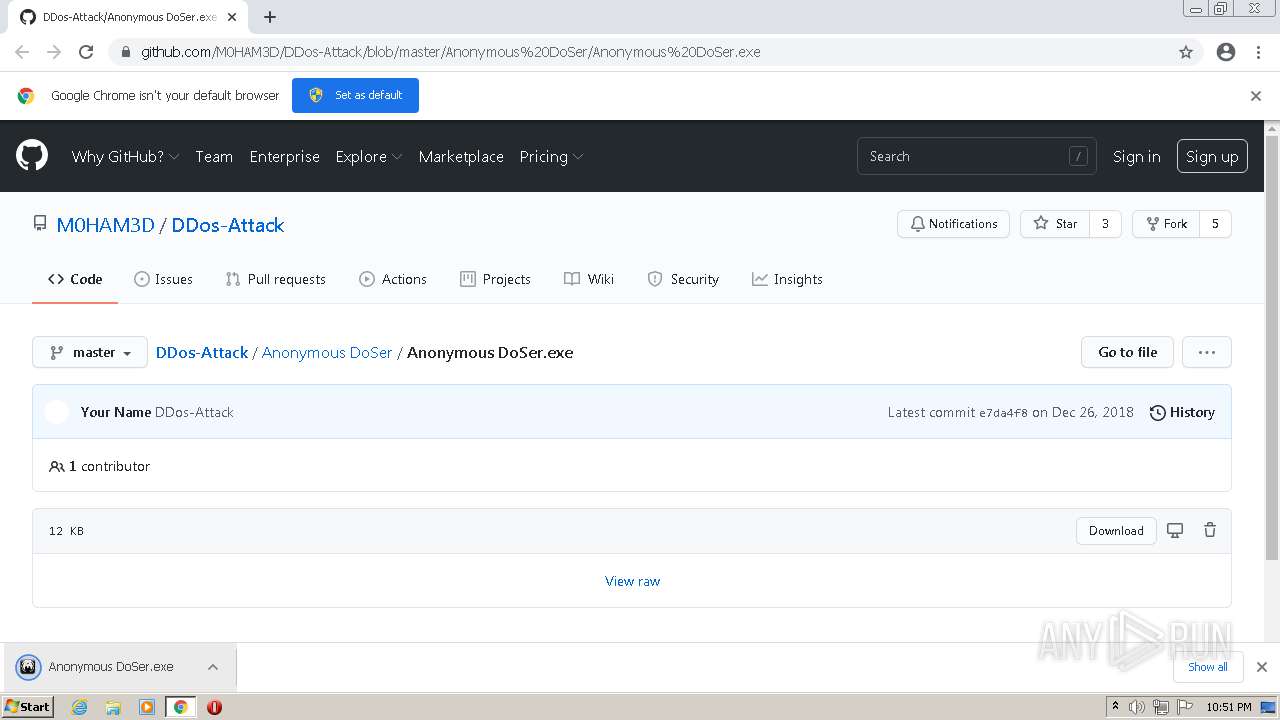This screenshot has width=1280, height=720.
Task: Click Set as default button
Action: point(355,95)
